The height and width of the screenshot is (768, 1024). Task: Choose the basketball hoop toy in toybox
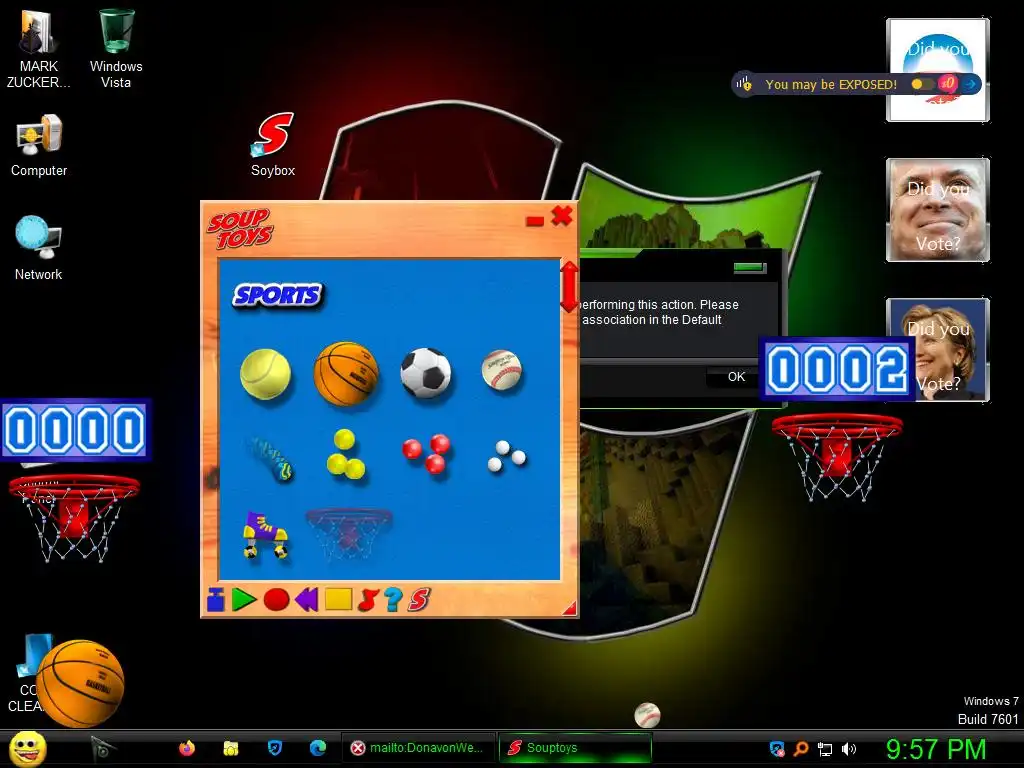[349, 535]
